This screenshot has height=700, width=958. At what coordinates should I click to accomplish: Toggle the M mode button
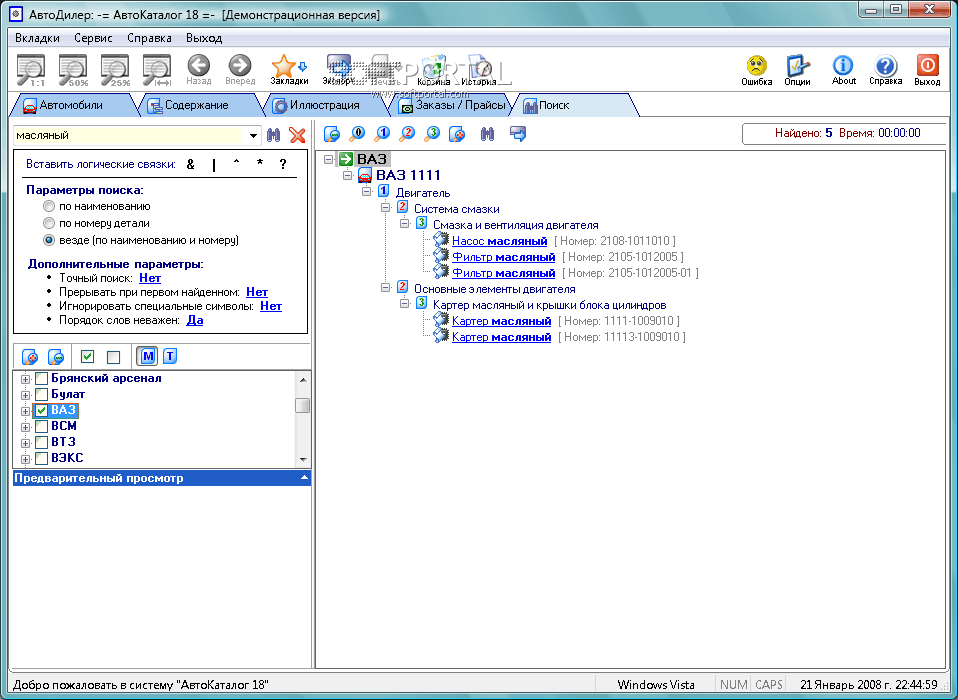[x=148, y=355]
